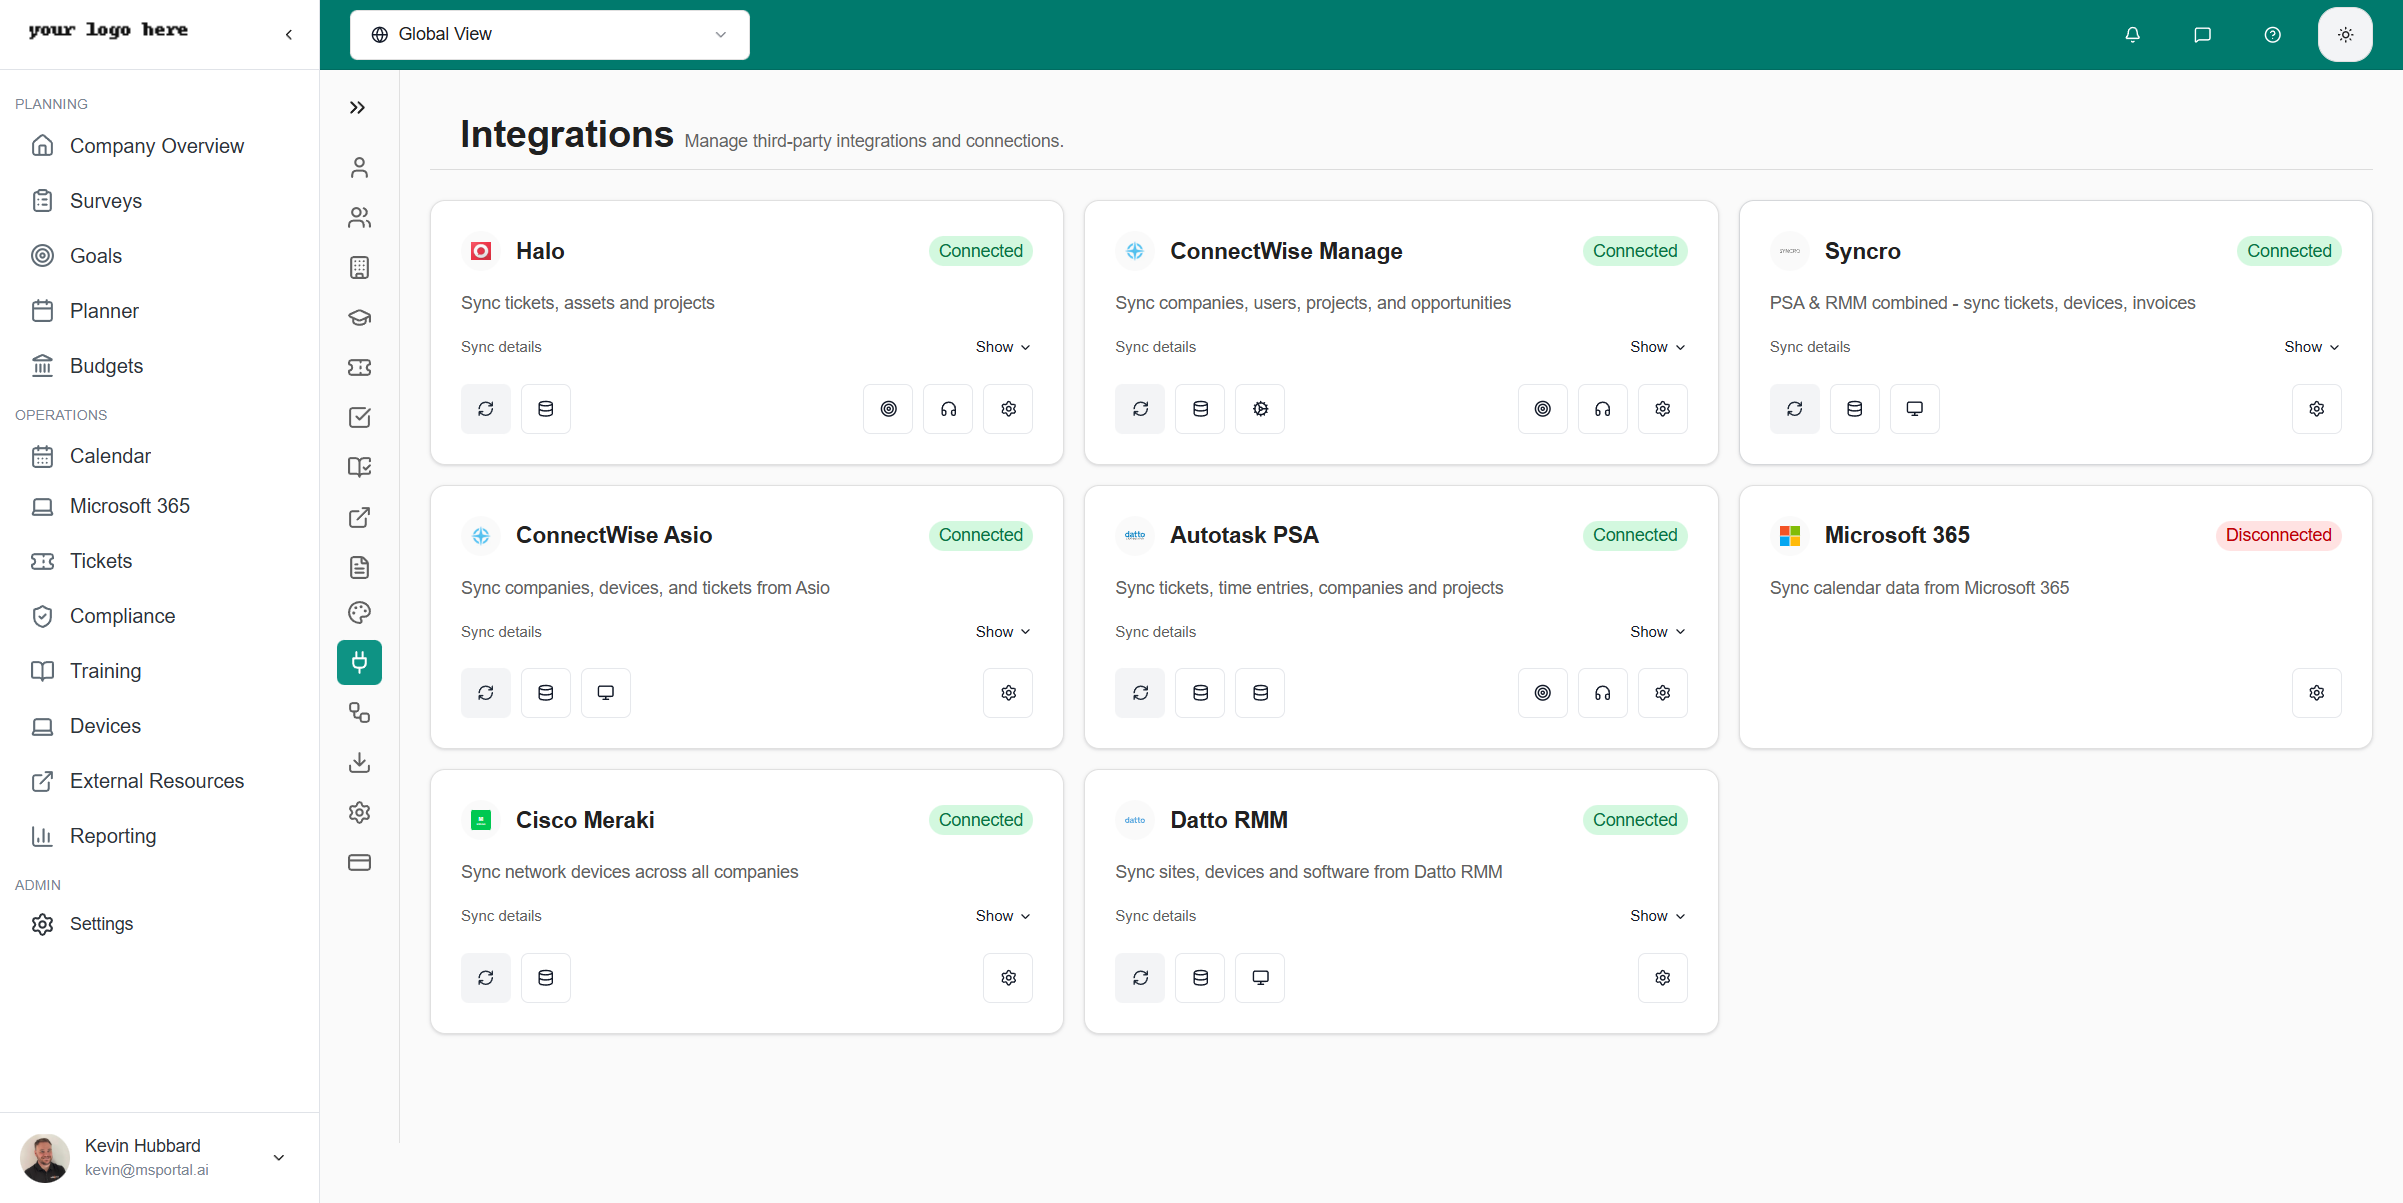Open the chat feedback icon in the top bar

(x=2202, y=34)
